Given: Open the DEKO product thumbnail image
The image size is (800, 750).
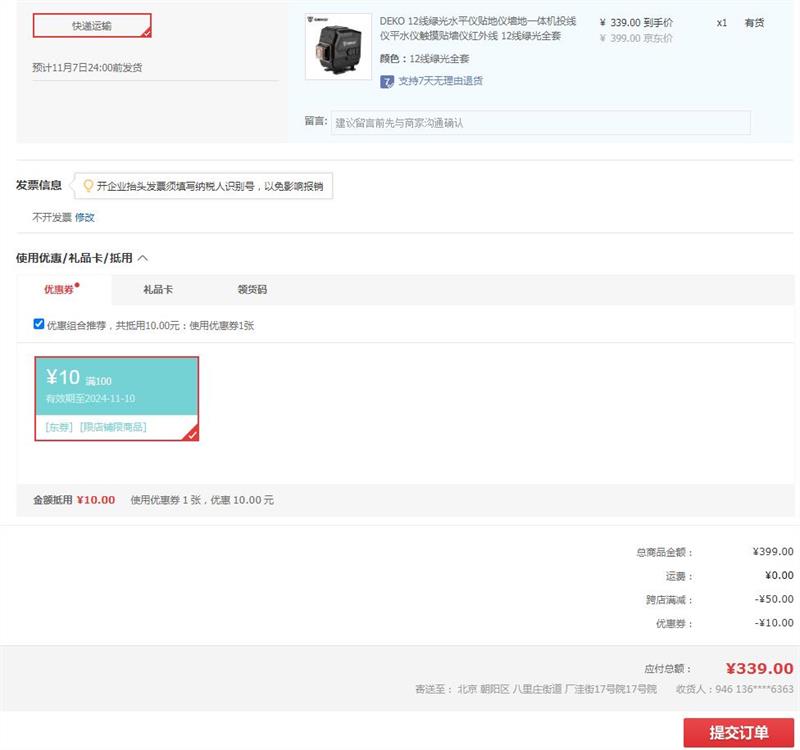Looking at the screenshot, I should 338,47.
